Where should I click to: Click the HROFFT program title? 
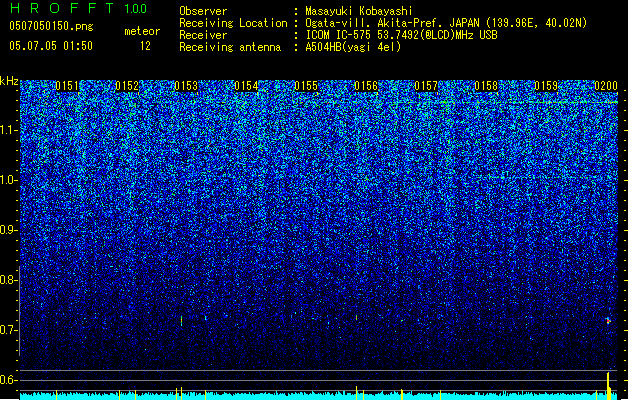pos(63,8)
